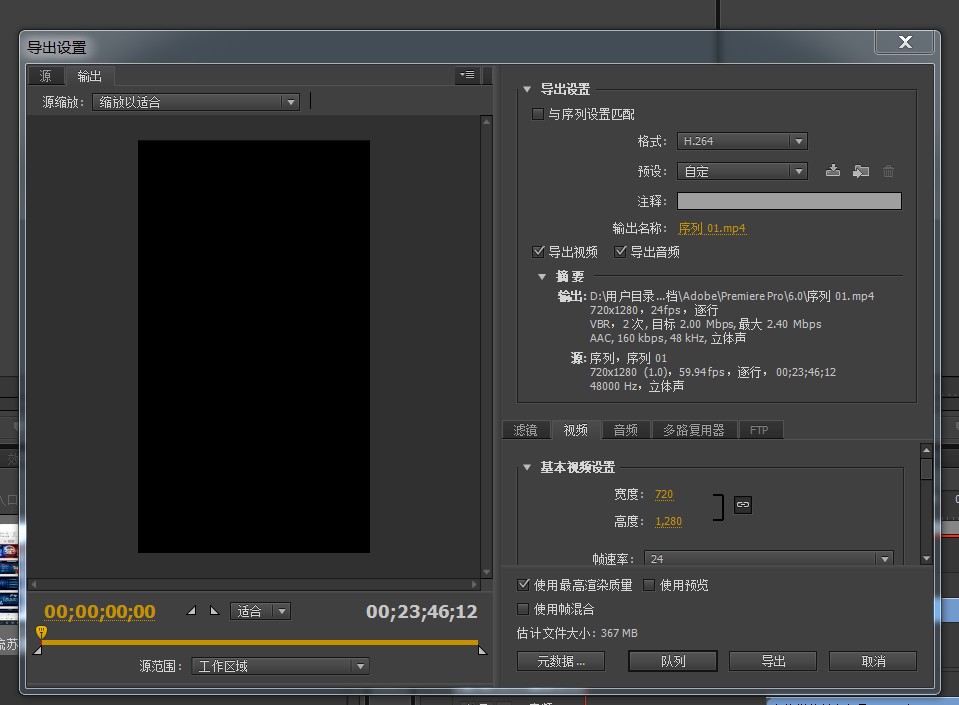
Task: Click the set In point triangle icon
Action: pyautogui.click(x=191, y=611)
